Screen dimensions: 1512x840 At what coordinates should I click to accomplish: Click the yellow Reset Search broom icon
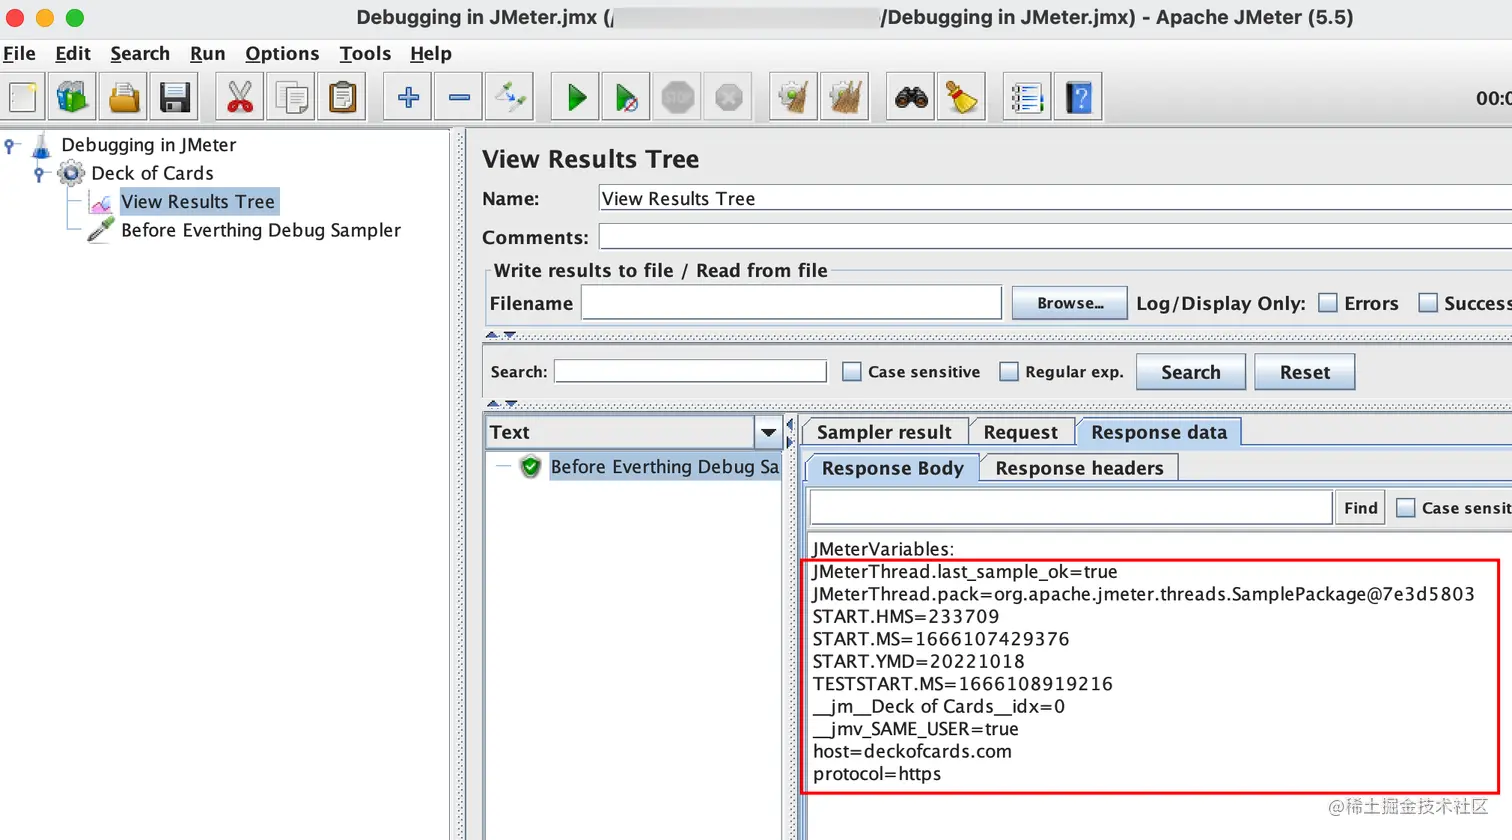pyautogui.click(x=962, y=97)
